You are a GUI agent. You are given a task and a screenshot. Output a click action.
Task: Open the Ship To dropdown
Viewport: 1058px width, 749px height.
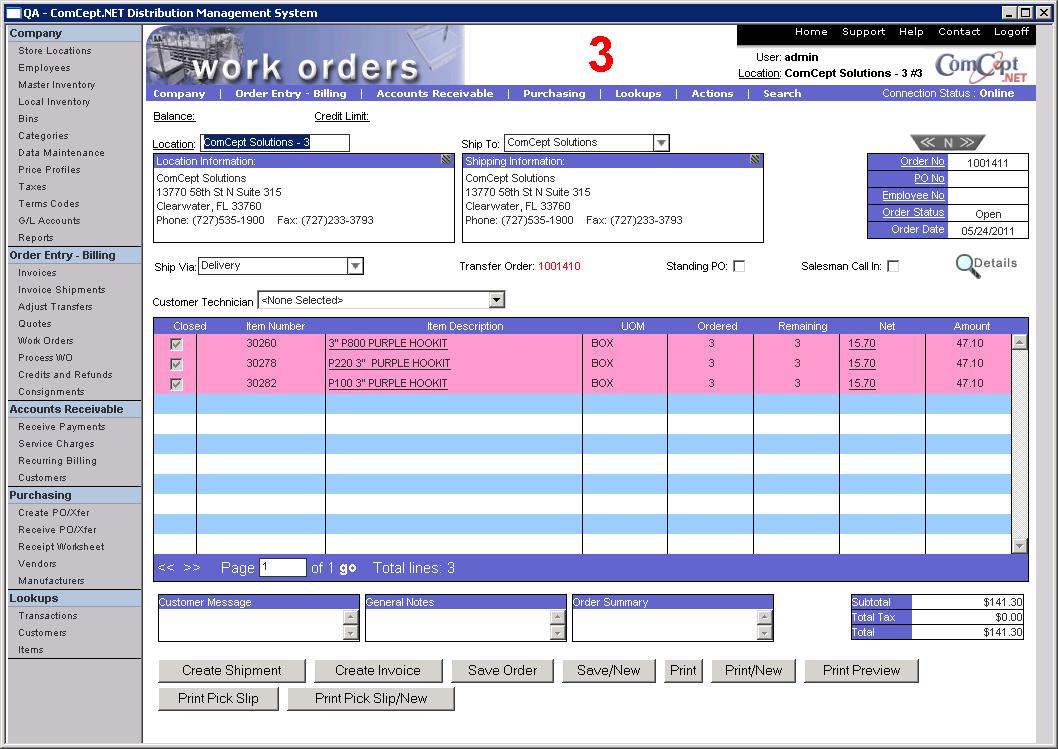660,143
